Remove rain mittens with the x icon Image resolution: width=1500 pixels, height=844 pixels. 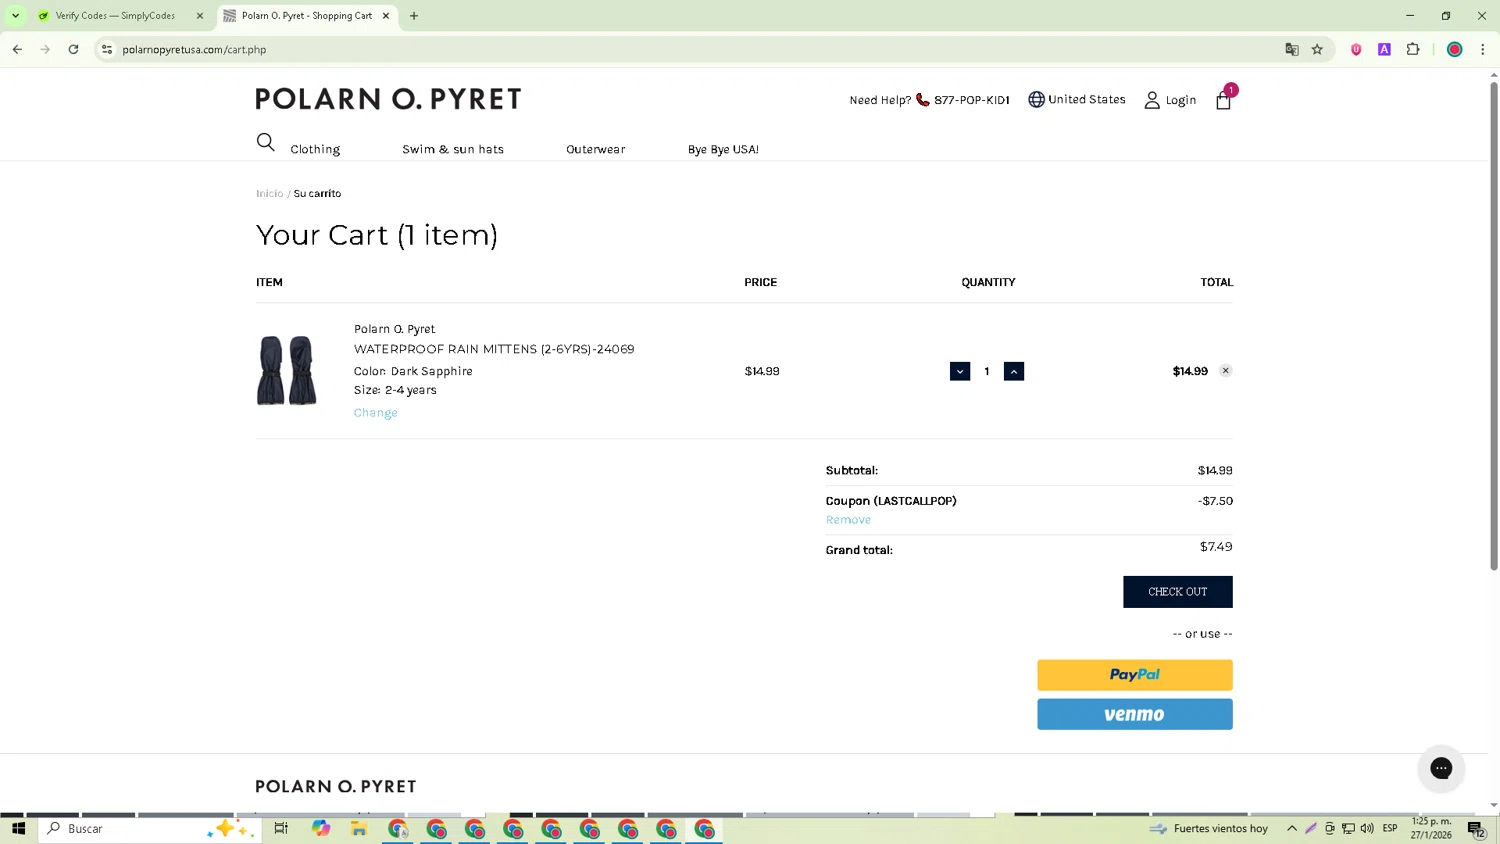pos(1225,371)
